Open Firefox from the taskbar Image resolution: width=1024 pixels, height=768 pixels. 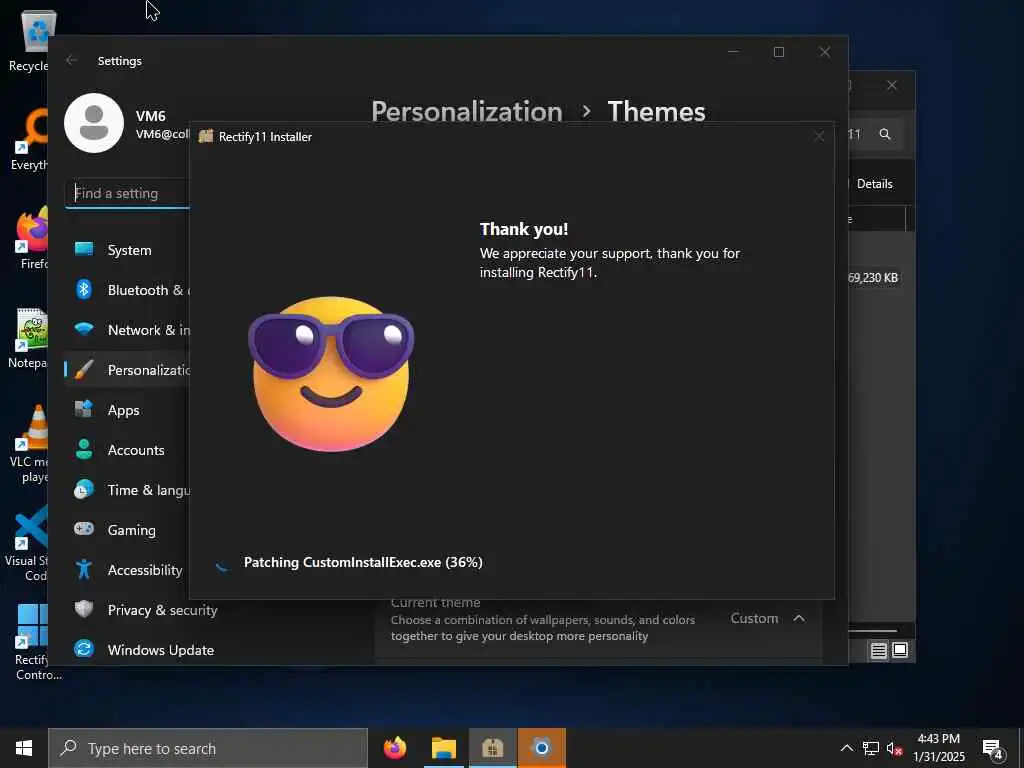click(x=394, y=748)
